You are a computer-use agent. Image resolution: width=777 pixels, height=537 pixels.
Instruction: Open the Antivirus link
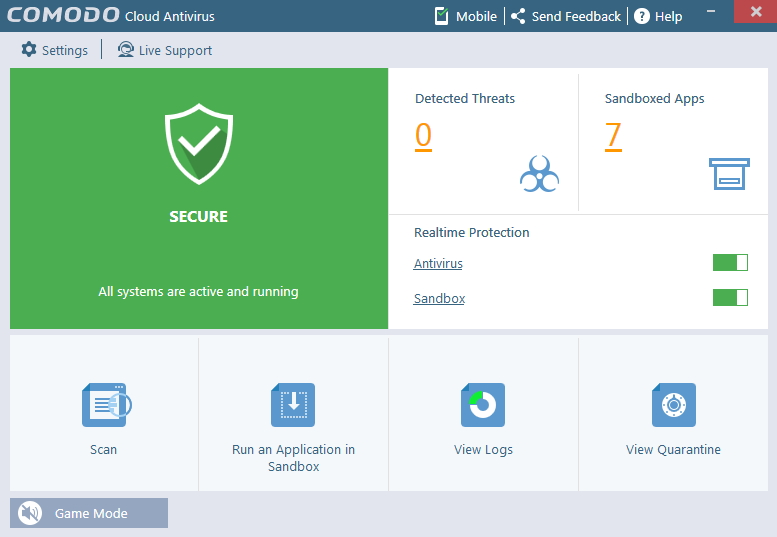[x=438, y=264]
